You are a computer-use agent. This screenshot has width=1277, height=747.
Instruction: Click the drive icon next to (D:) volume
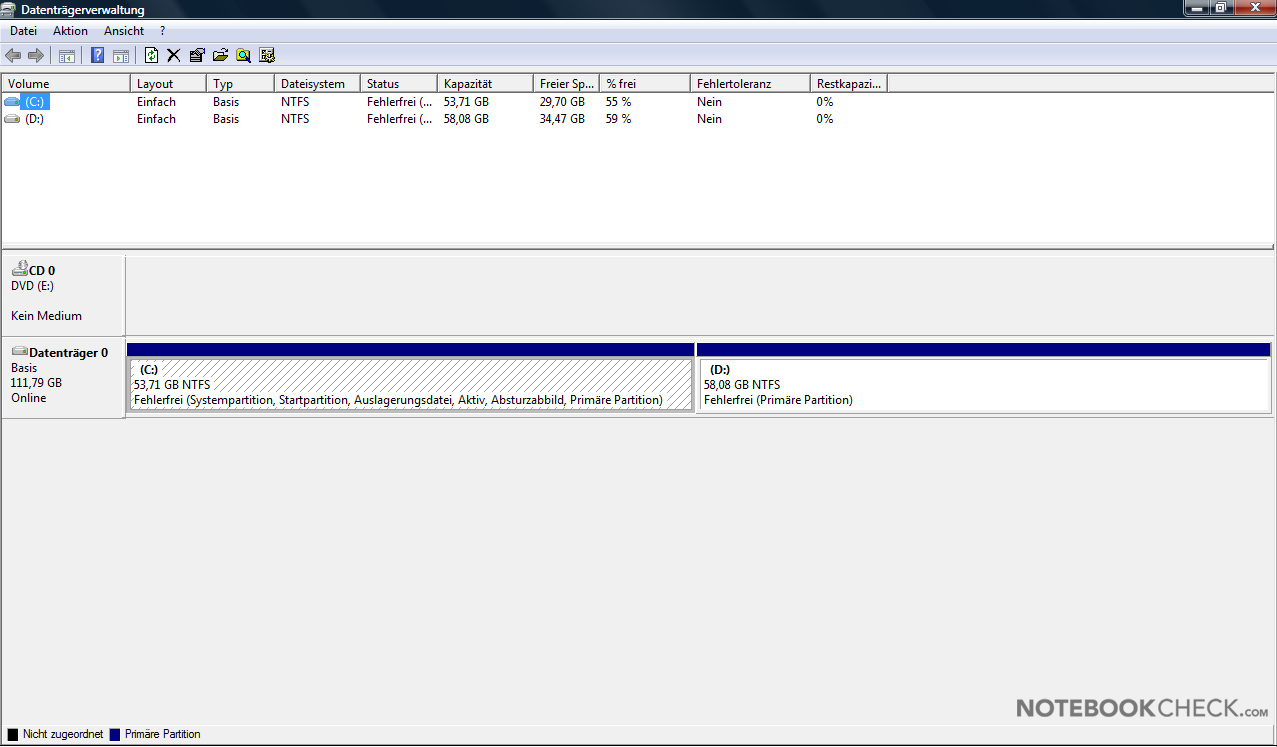(x=12, y=119)
